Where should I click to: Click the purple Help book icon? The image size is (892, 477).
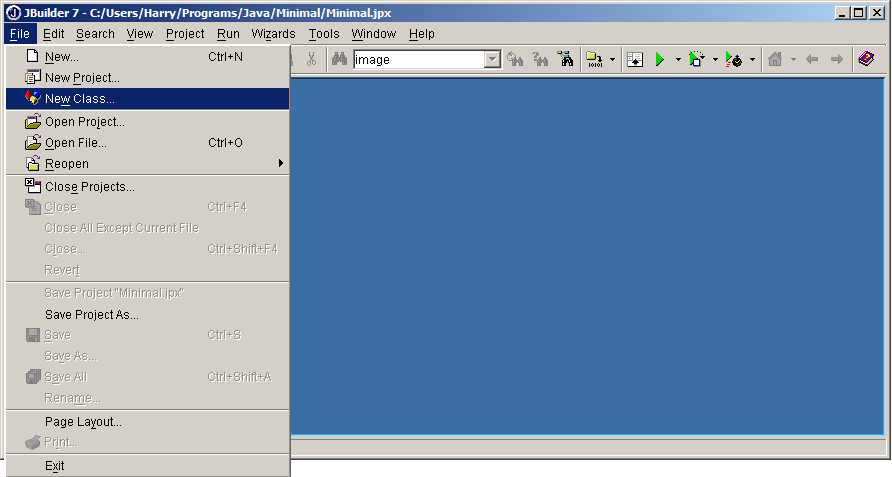tap(866, 59)
